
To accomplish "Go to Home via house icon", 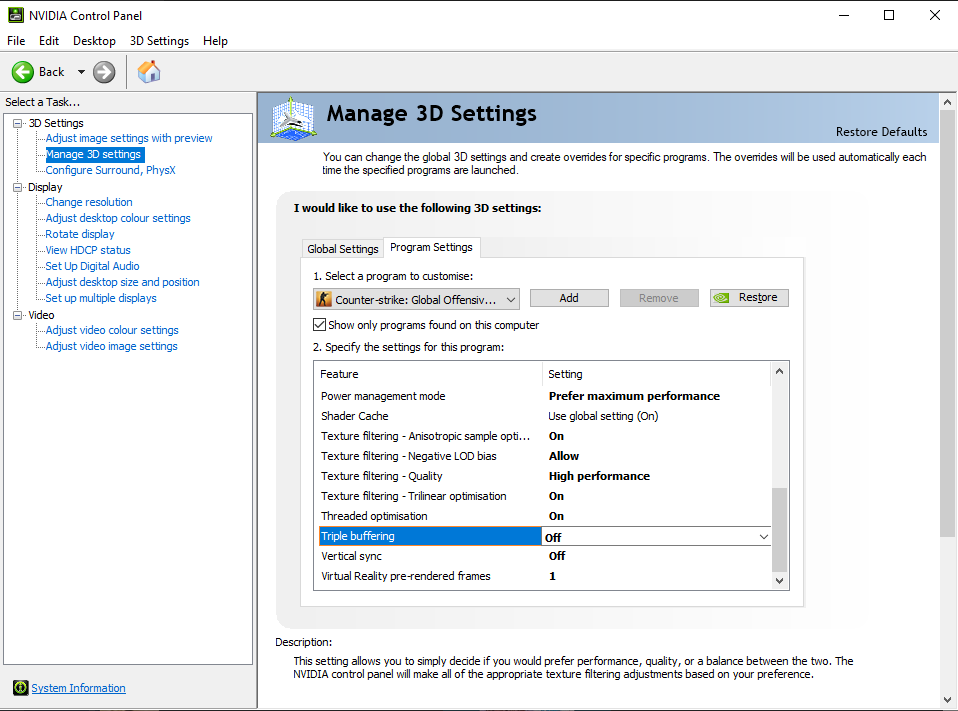I will point(149,72).
